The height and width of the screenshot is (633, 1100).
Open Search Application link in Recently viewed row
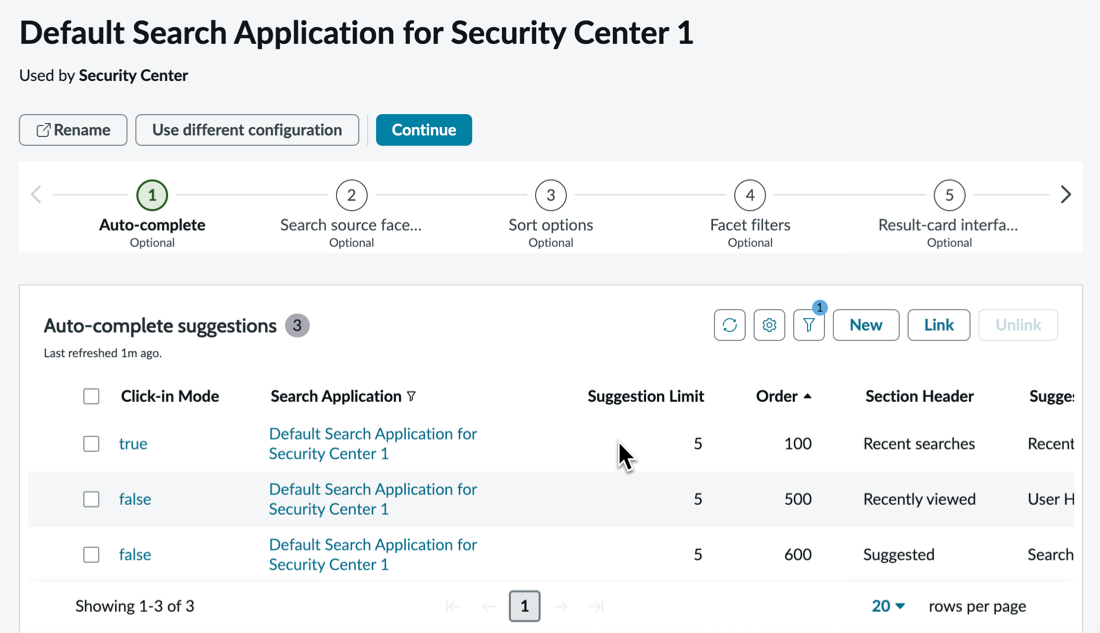pyautogui.click(x=373, y=499)
